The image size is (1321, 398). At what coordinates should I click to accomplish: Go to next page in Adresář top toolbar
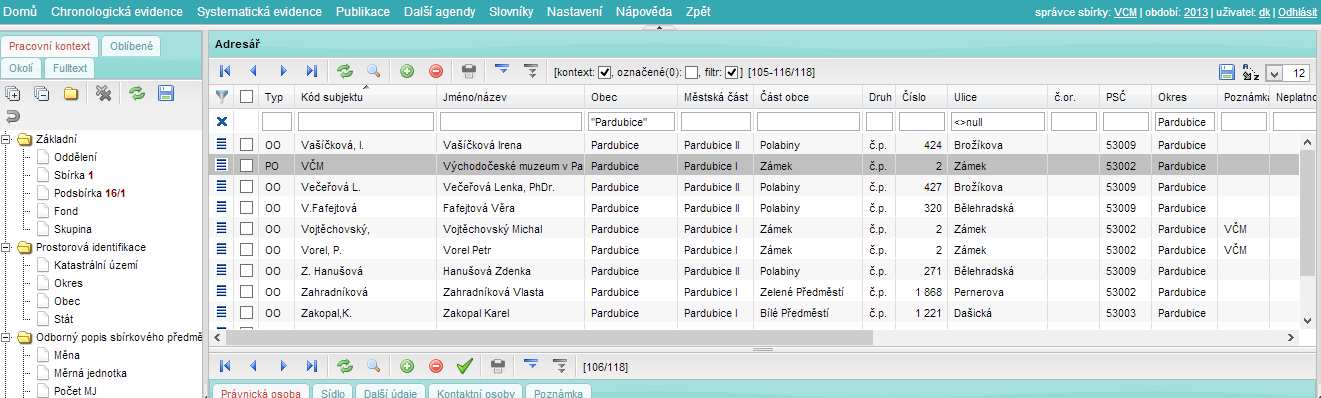283,72
